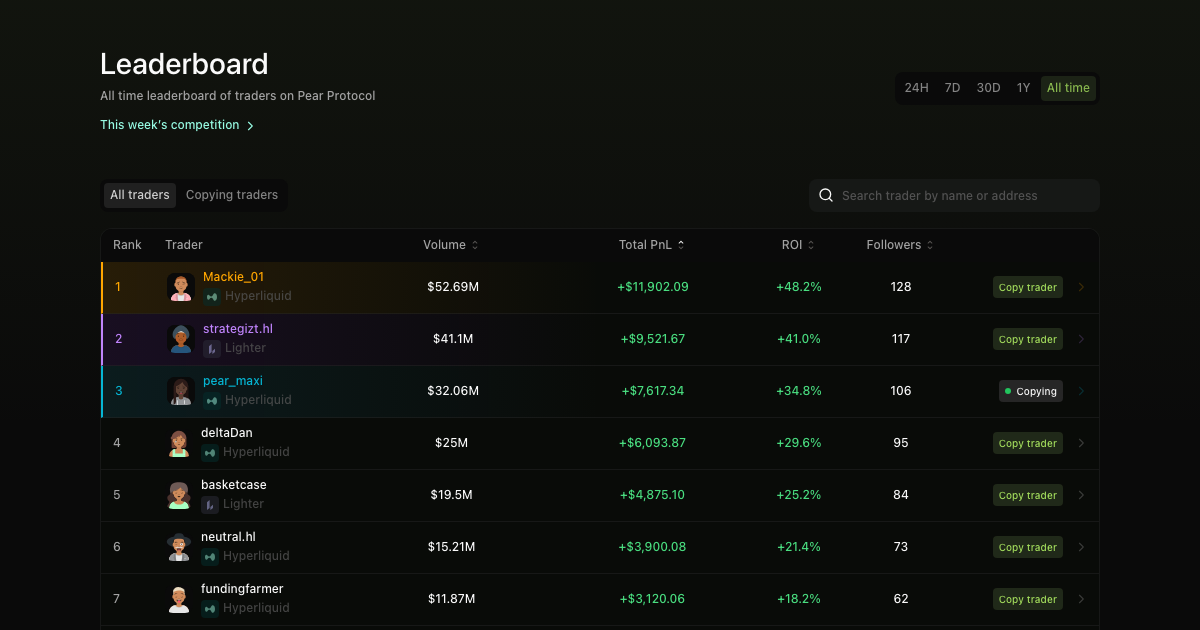The height and width of the screenshot is (630, 1200).
Task: Open the pear_maxi trader name
Action: 233,381
